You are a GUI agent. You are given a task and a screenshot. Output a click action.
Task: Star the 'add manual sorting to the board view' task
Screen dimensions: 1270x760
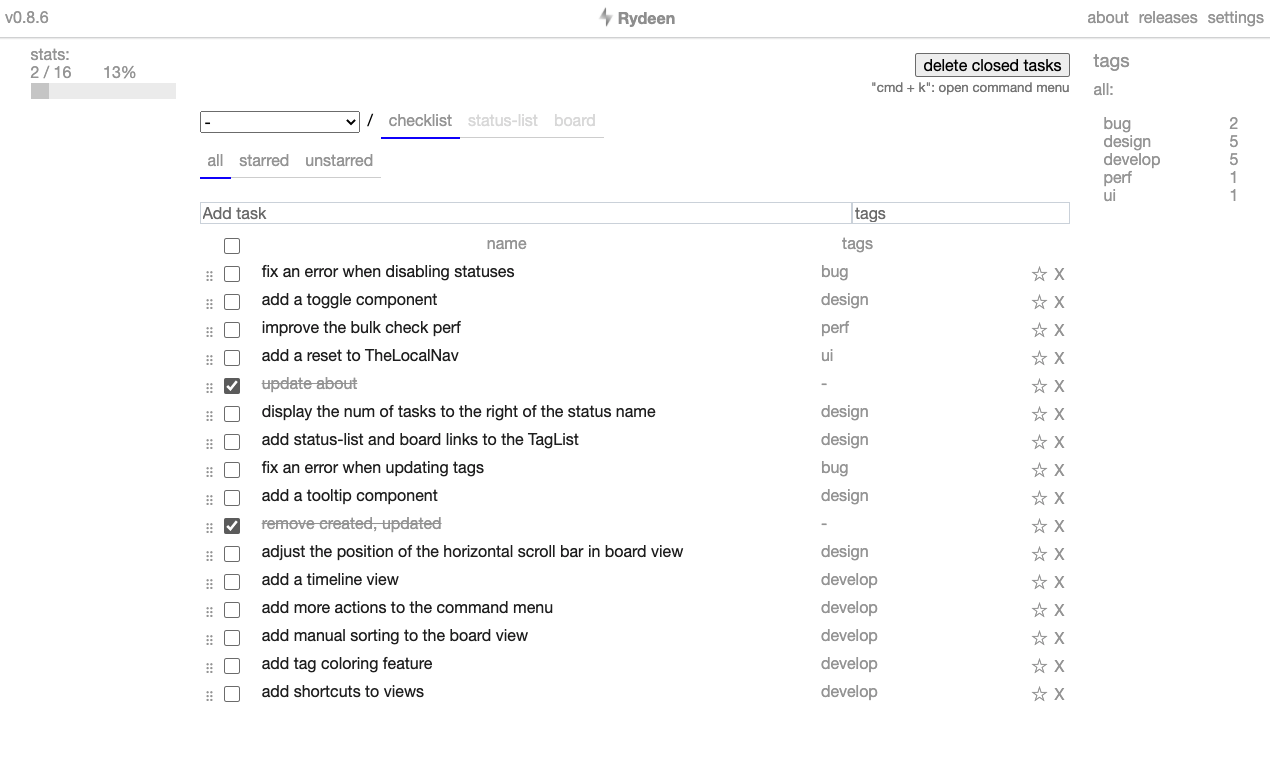(1039, 638)
